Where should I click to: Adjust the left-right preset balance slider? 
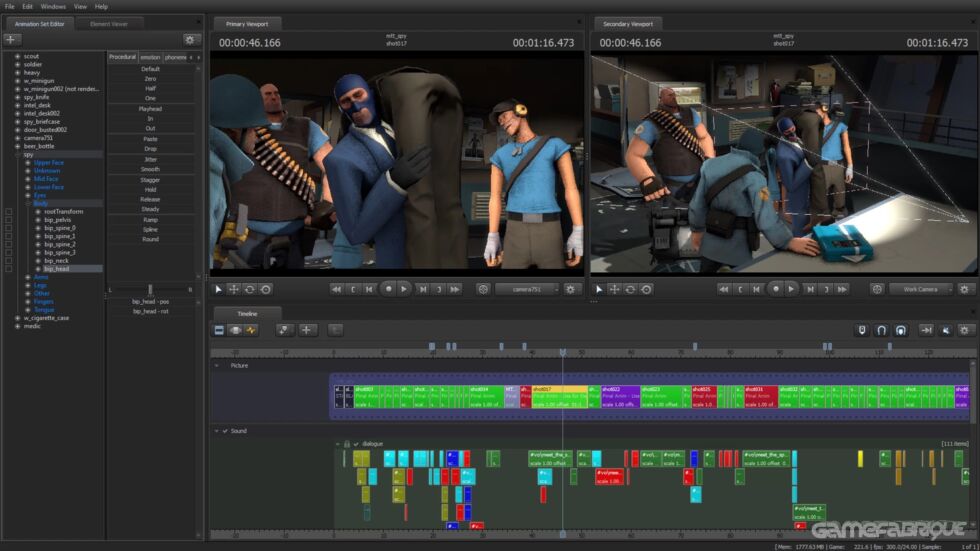pyautogui.click(x=150, y=289)
